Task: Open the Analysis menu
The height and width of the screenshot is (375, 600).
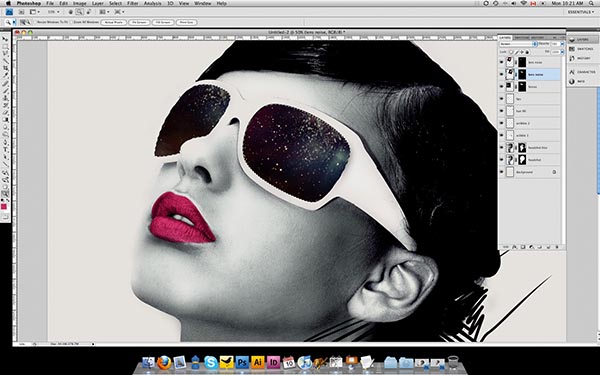Action: 152,3
